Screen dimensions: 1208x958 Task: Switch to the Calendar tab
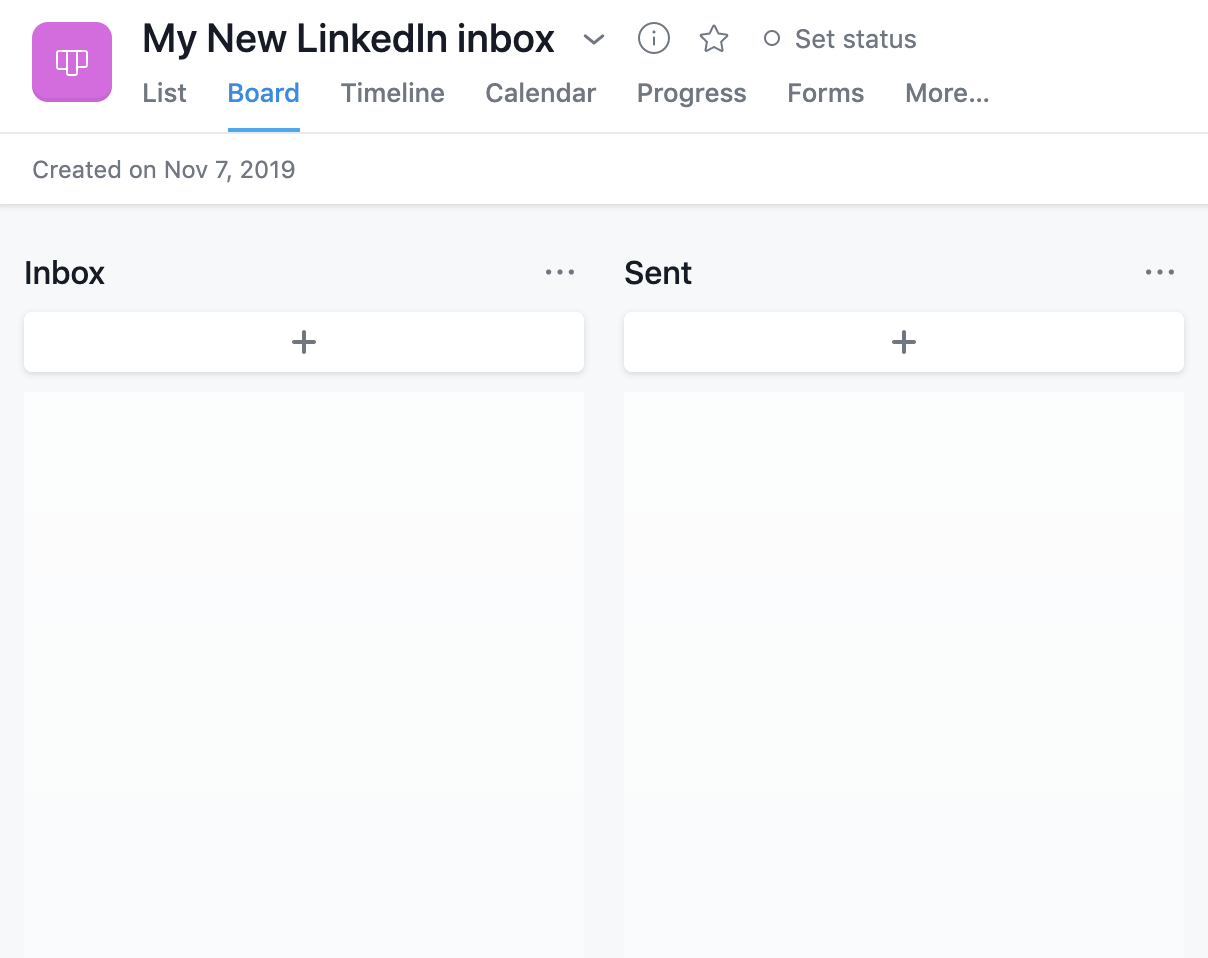[541, 93]
